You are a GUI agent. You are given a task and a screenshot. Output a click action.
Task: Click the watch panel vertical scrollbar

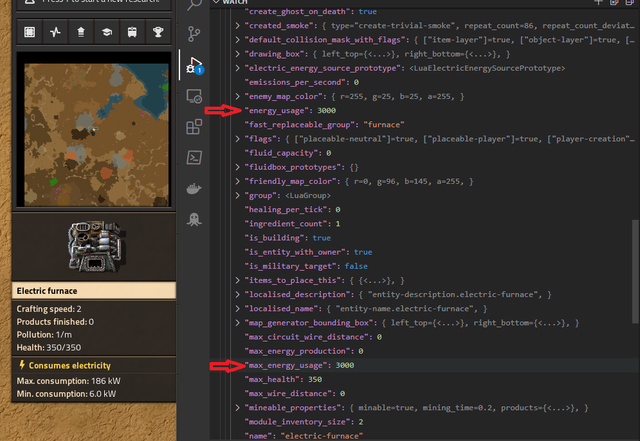(635, 271)
